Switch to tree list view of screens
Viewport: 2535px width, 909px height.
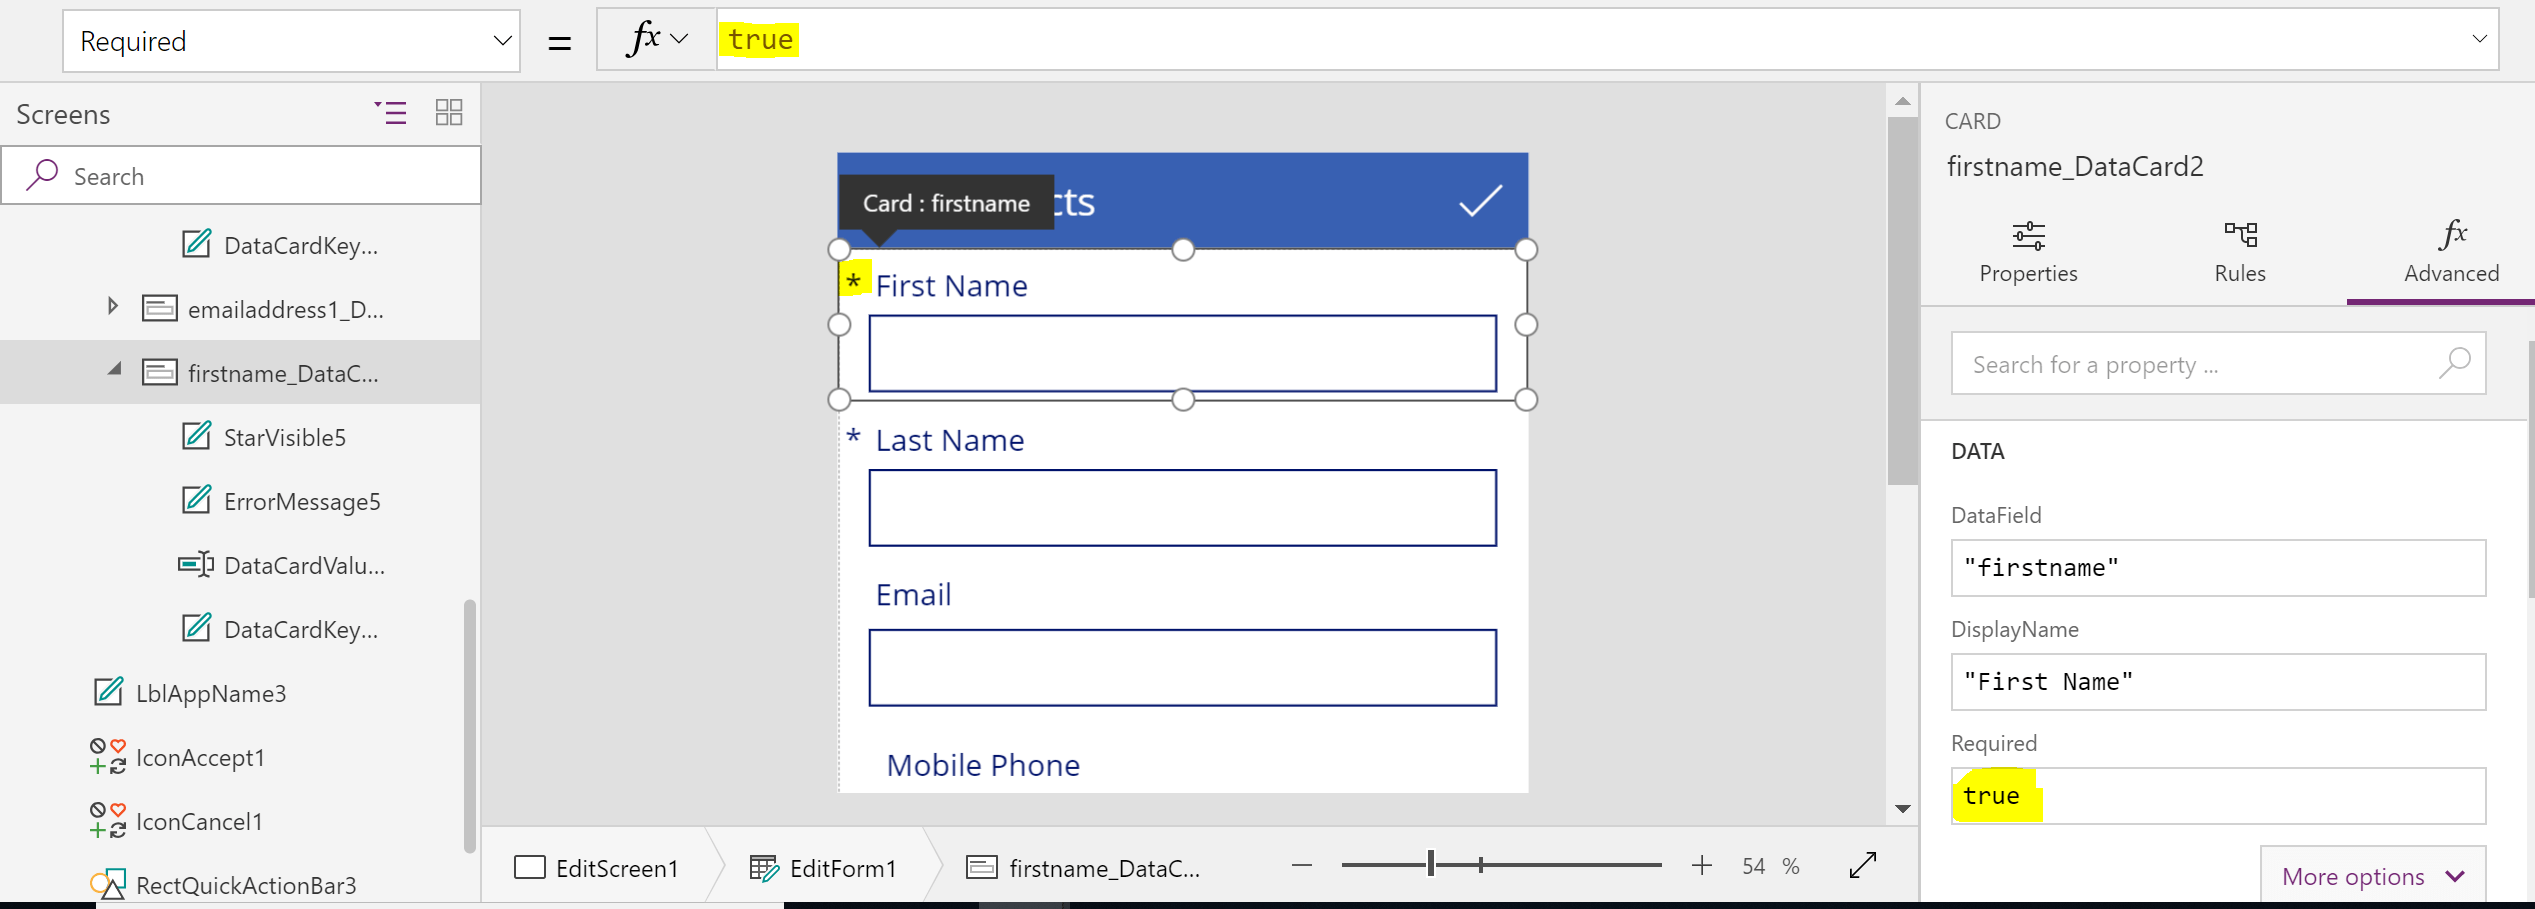(390, 112)
